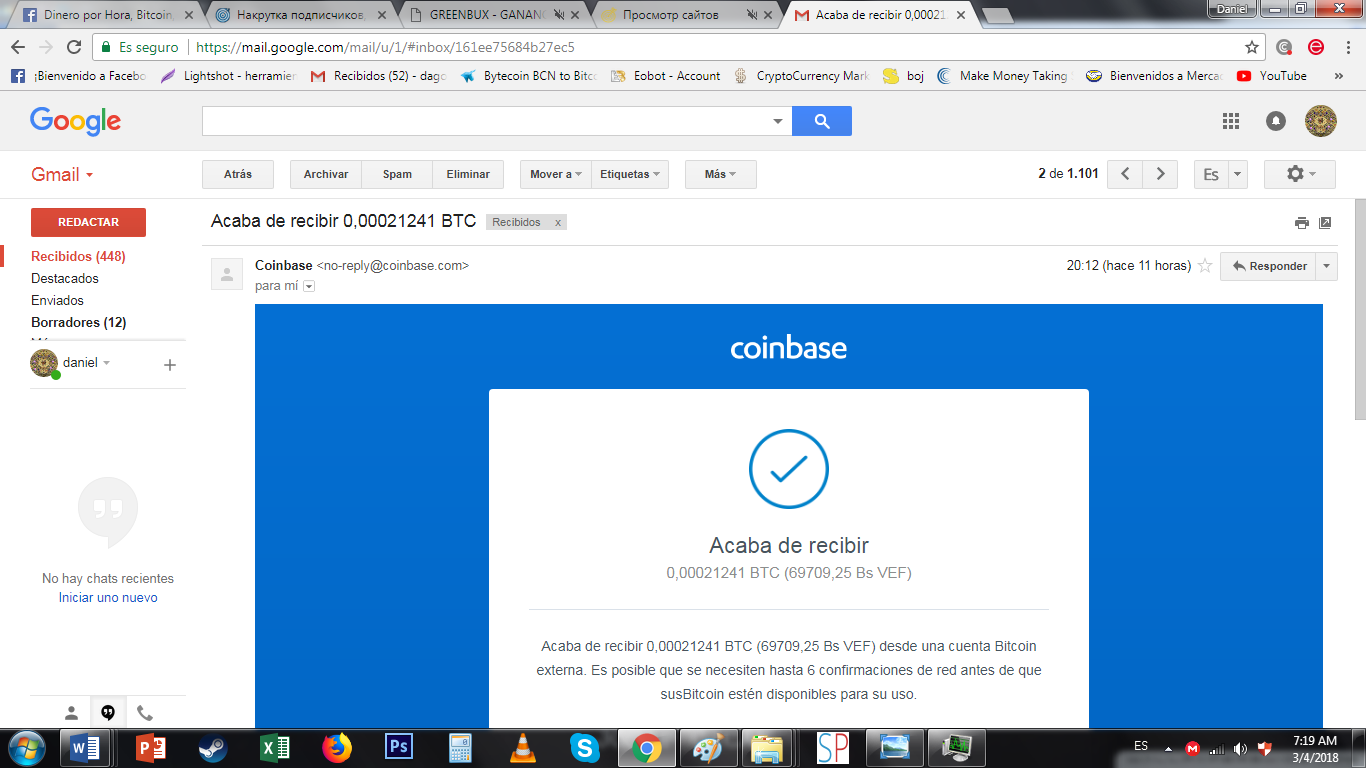Open Steam from the taskbar
Screen dimensions: 1366x768
(x=212, y=748)
